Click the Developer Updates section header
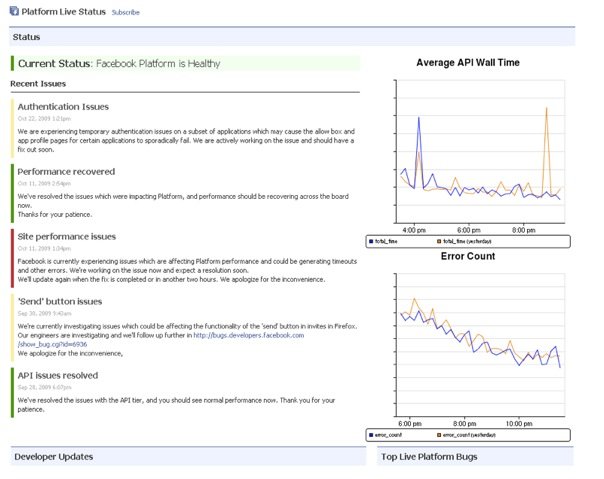The height and width of the screenshot is (479, 604). 188,457
